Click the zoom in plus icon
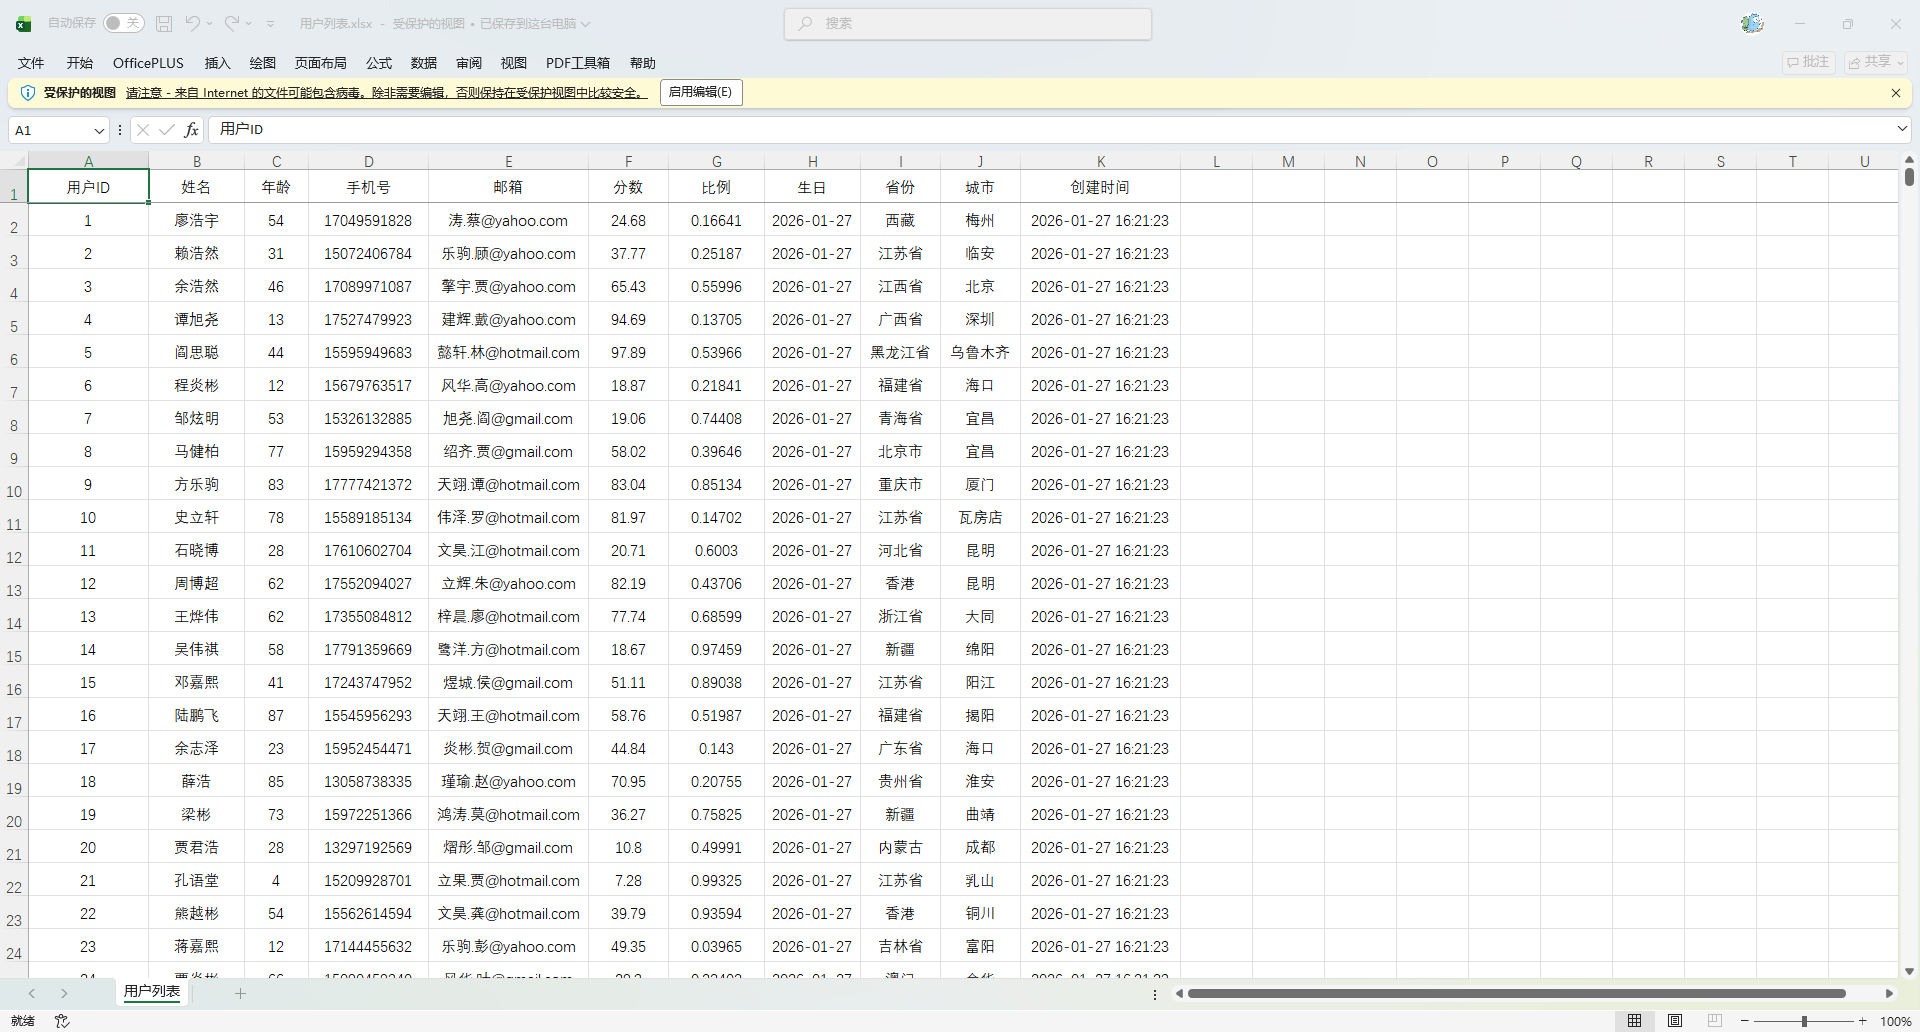Screen dimensions: 1920x1032 point(1862,1021)
